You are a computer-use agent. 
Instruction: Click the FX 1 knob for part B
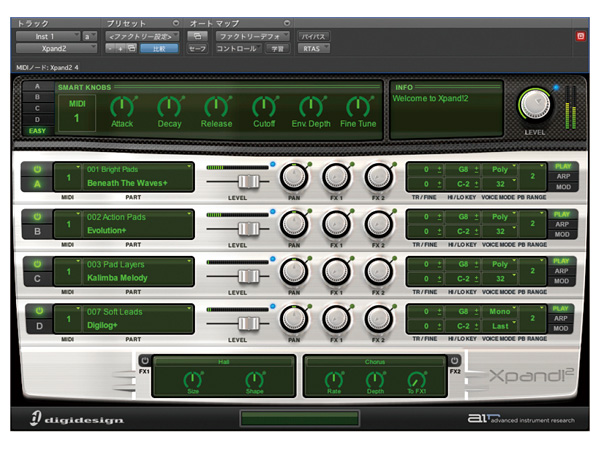[336, 225]
